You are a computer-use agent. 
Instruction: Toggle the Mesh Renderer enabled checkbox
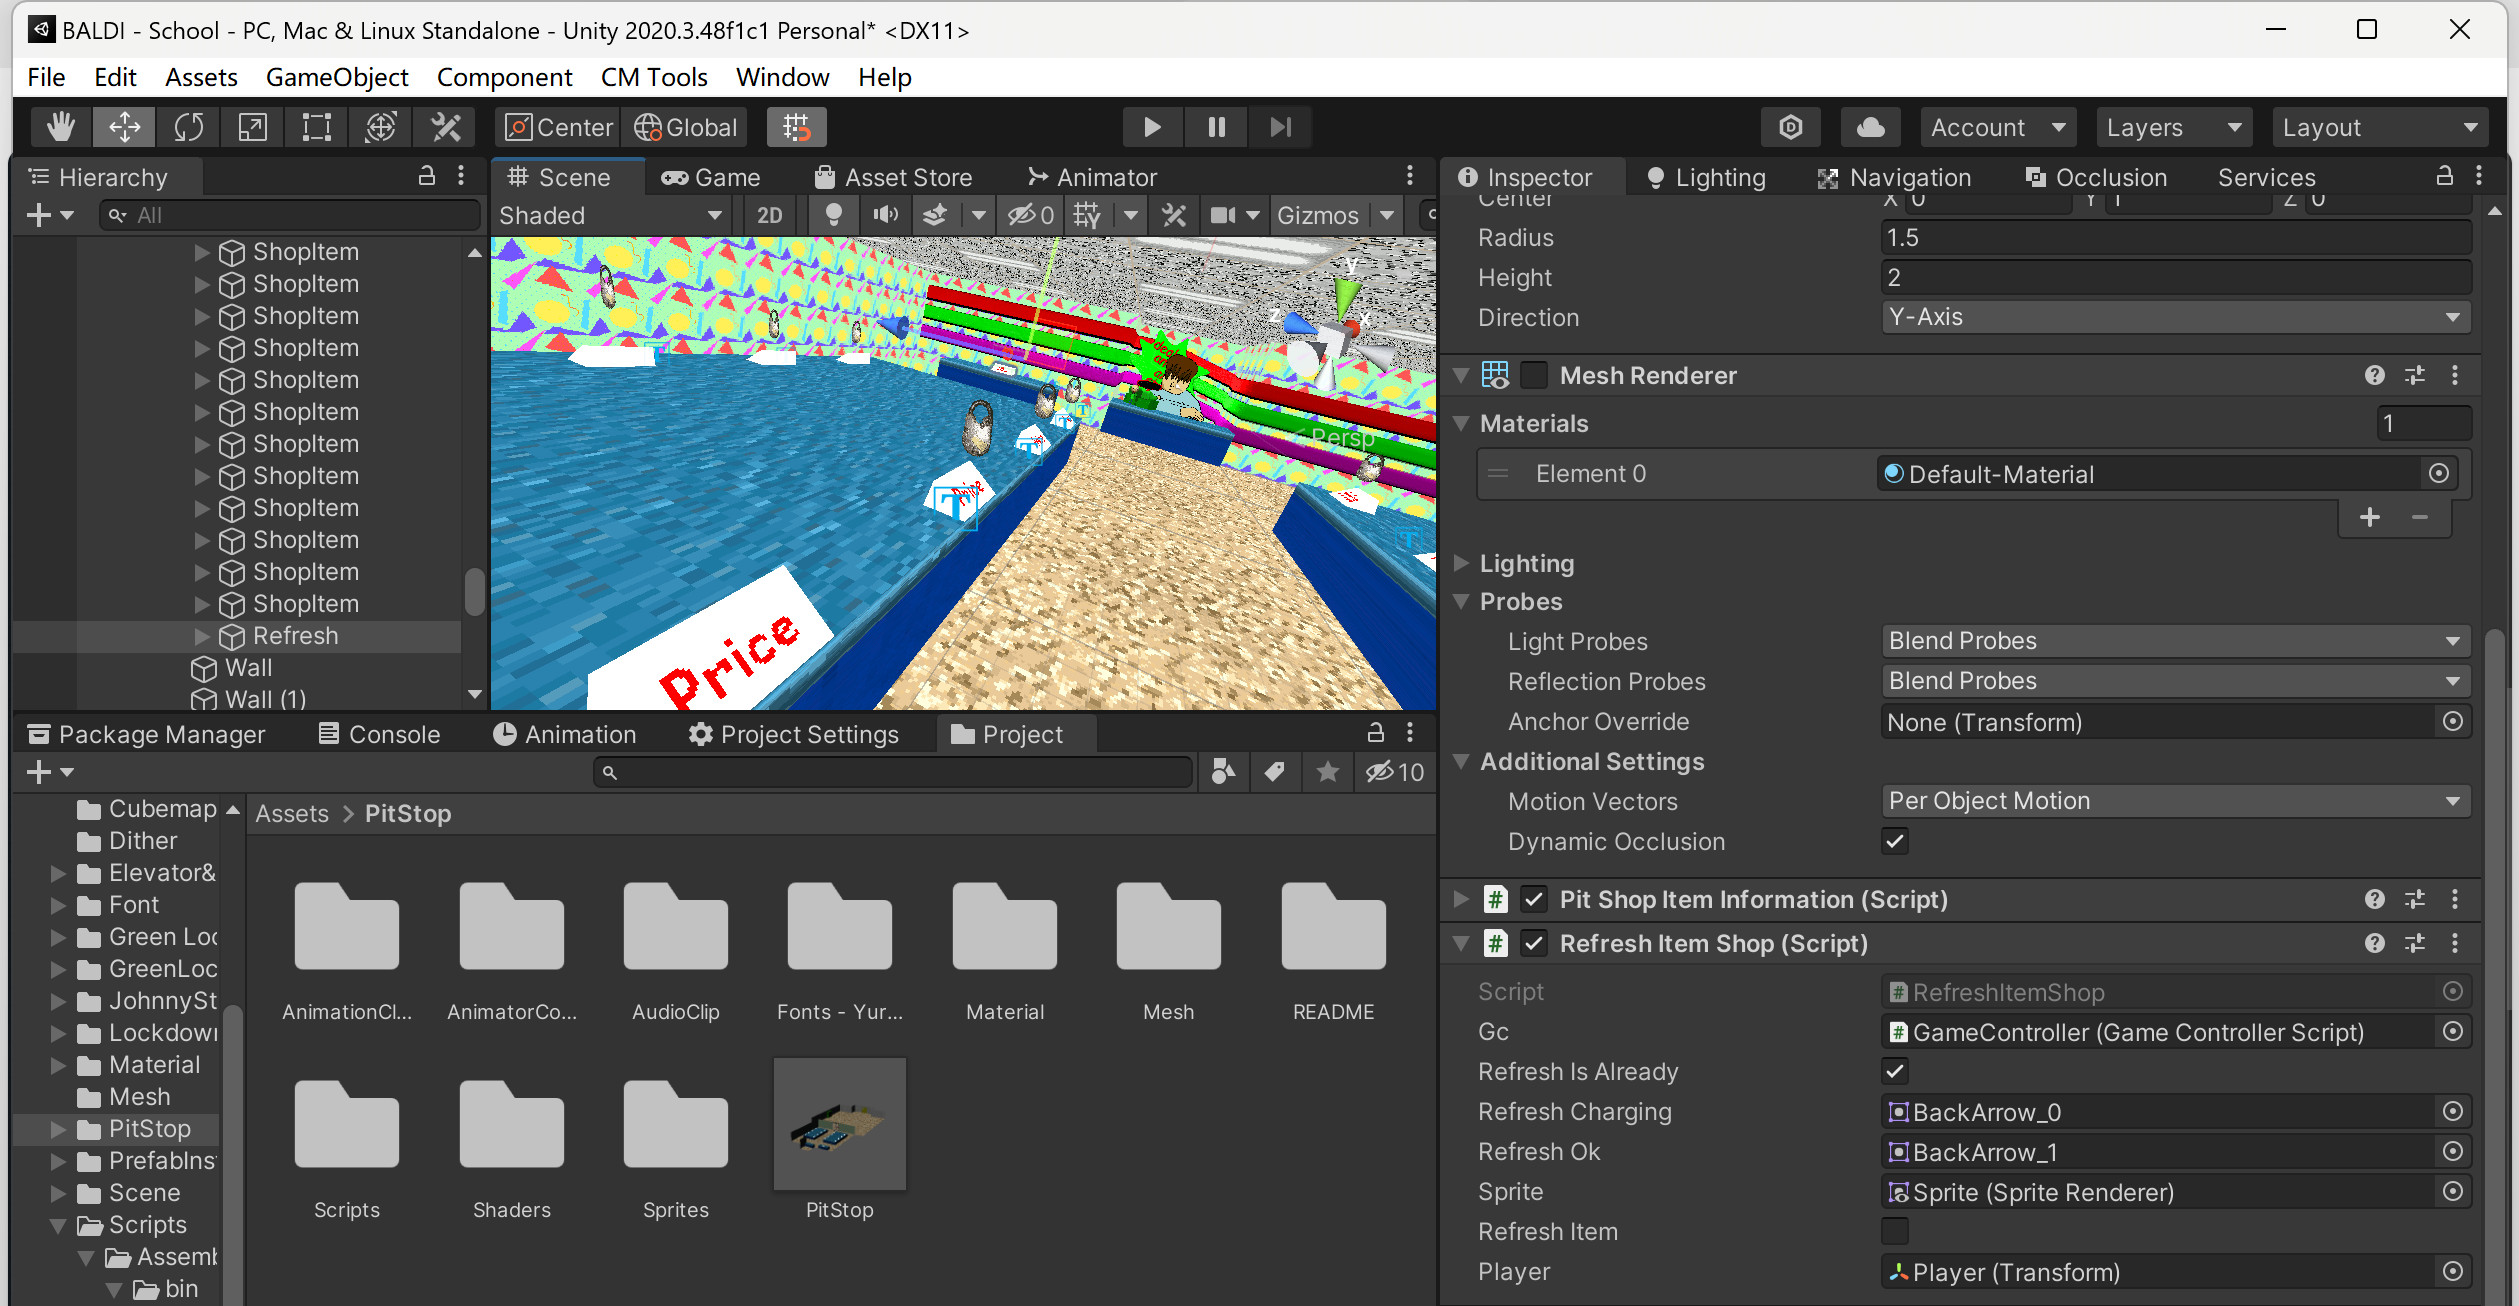(x=1533, y=375)
